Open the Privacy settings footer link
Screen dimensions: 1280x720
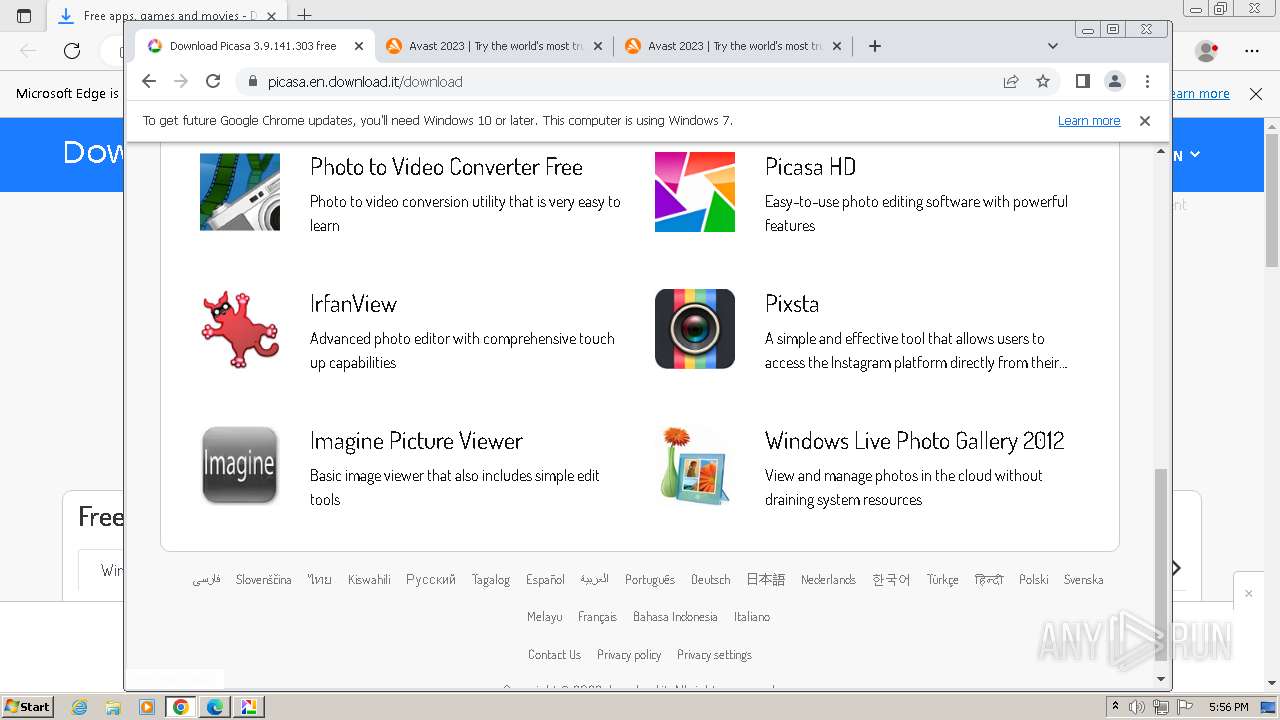(x=714, y=655)
